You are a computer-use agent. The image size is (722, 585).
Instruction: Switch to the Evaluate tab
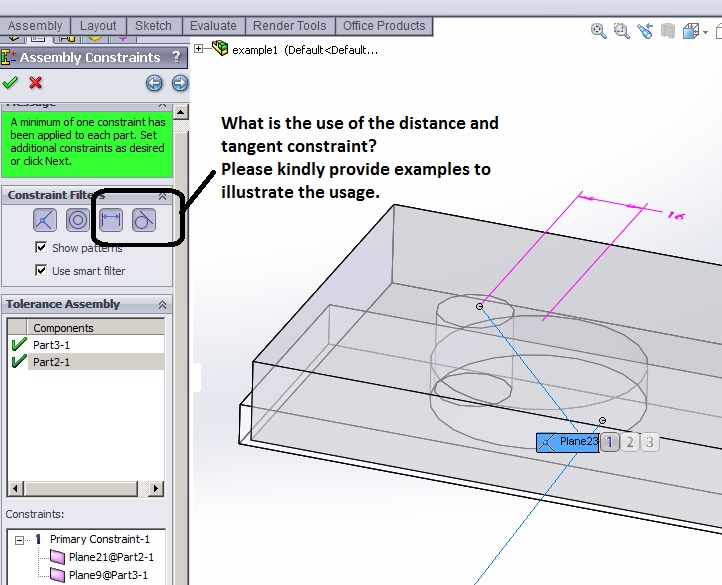(213, 26)
